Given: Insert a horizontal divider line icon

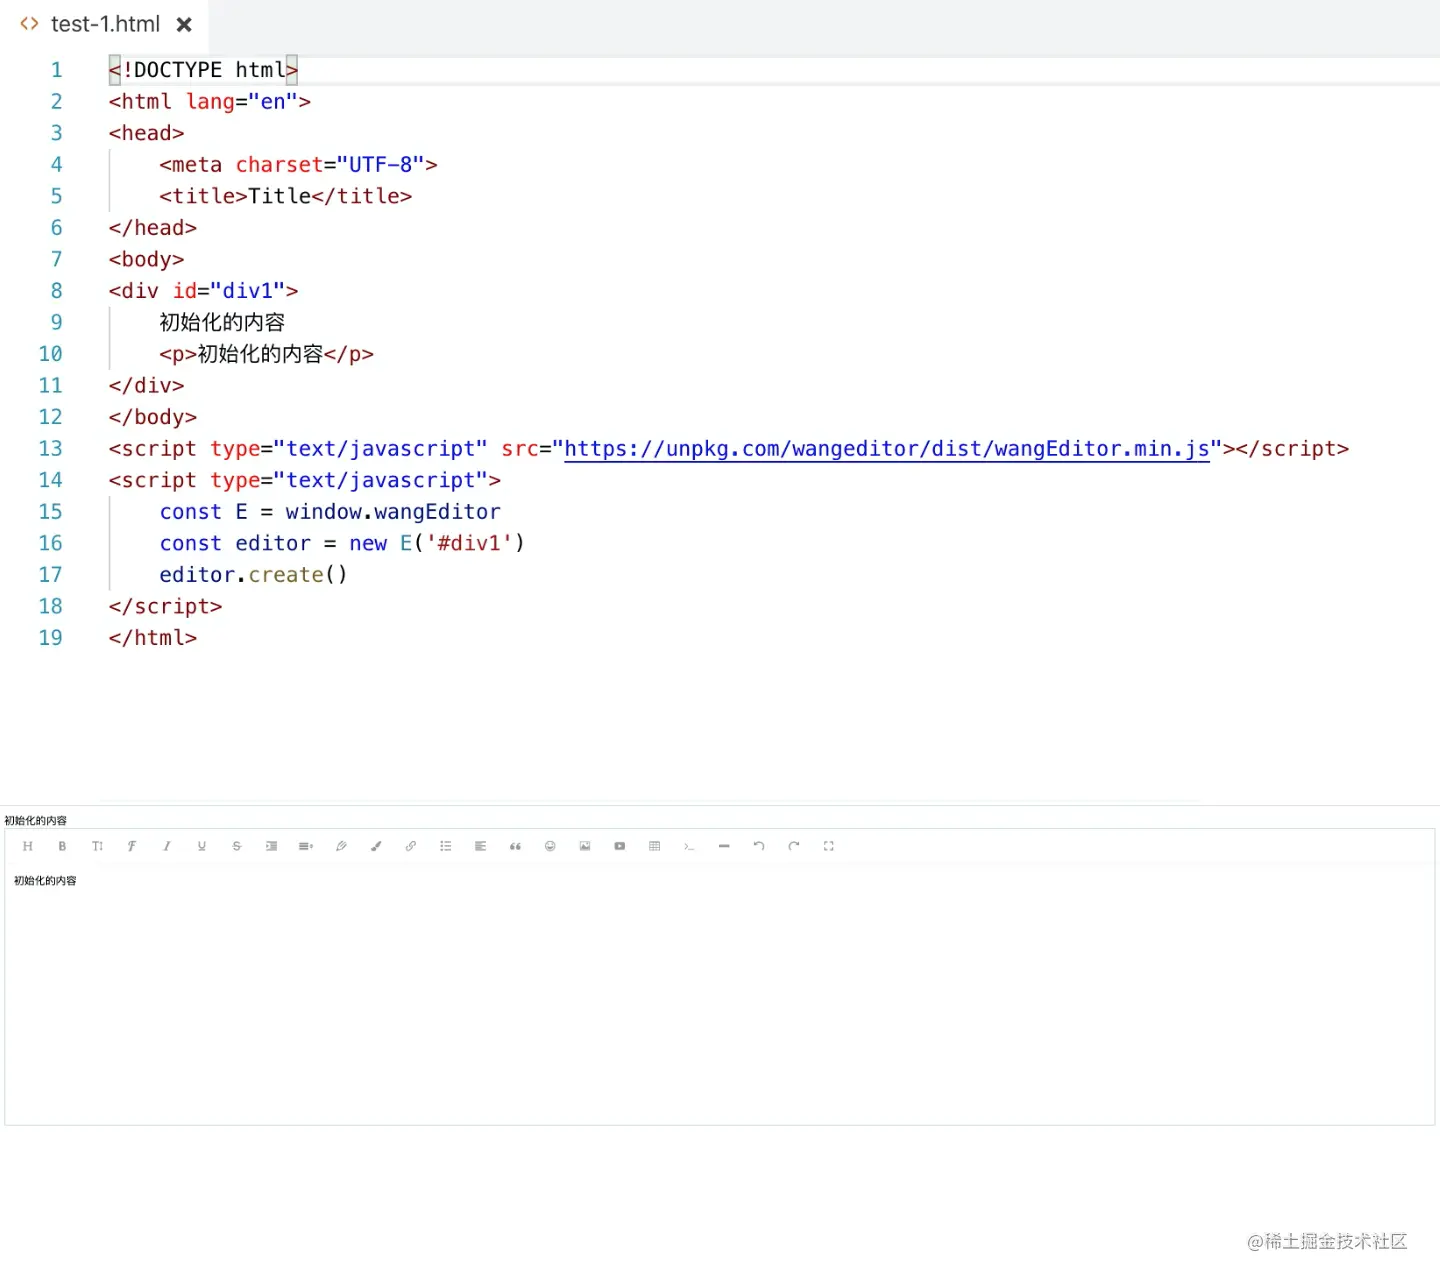Looking at the screenshot, I should [724, 846].
